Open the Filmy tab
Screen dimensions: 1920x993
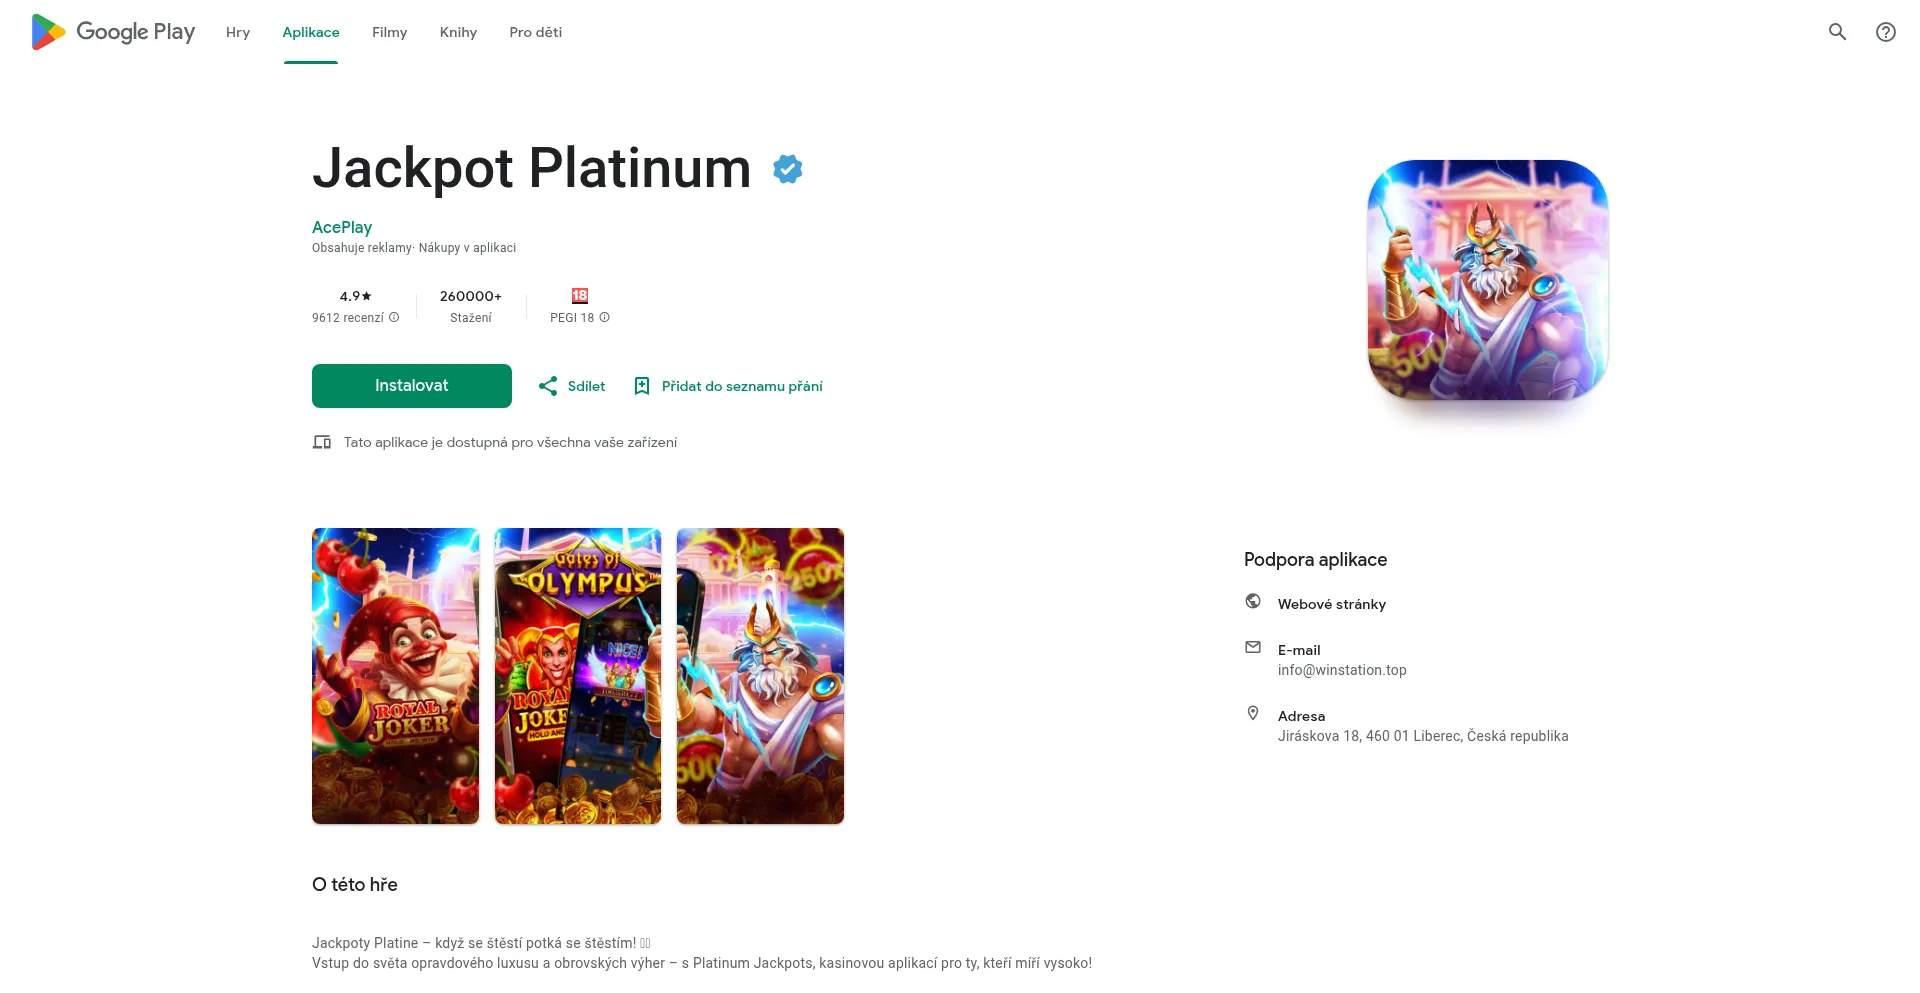(389, 32)
